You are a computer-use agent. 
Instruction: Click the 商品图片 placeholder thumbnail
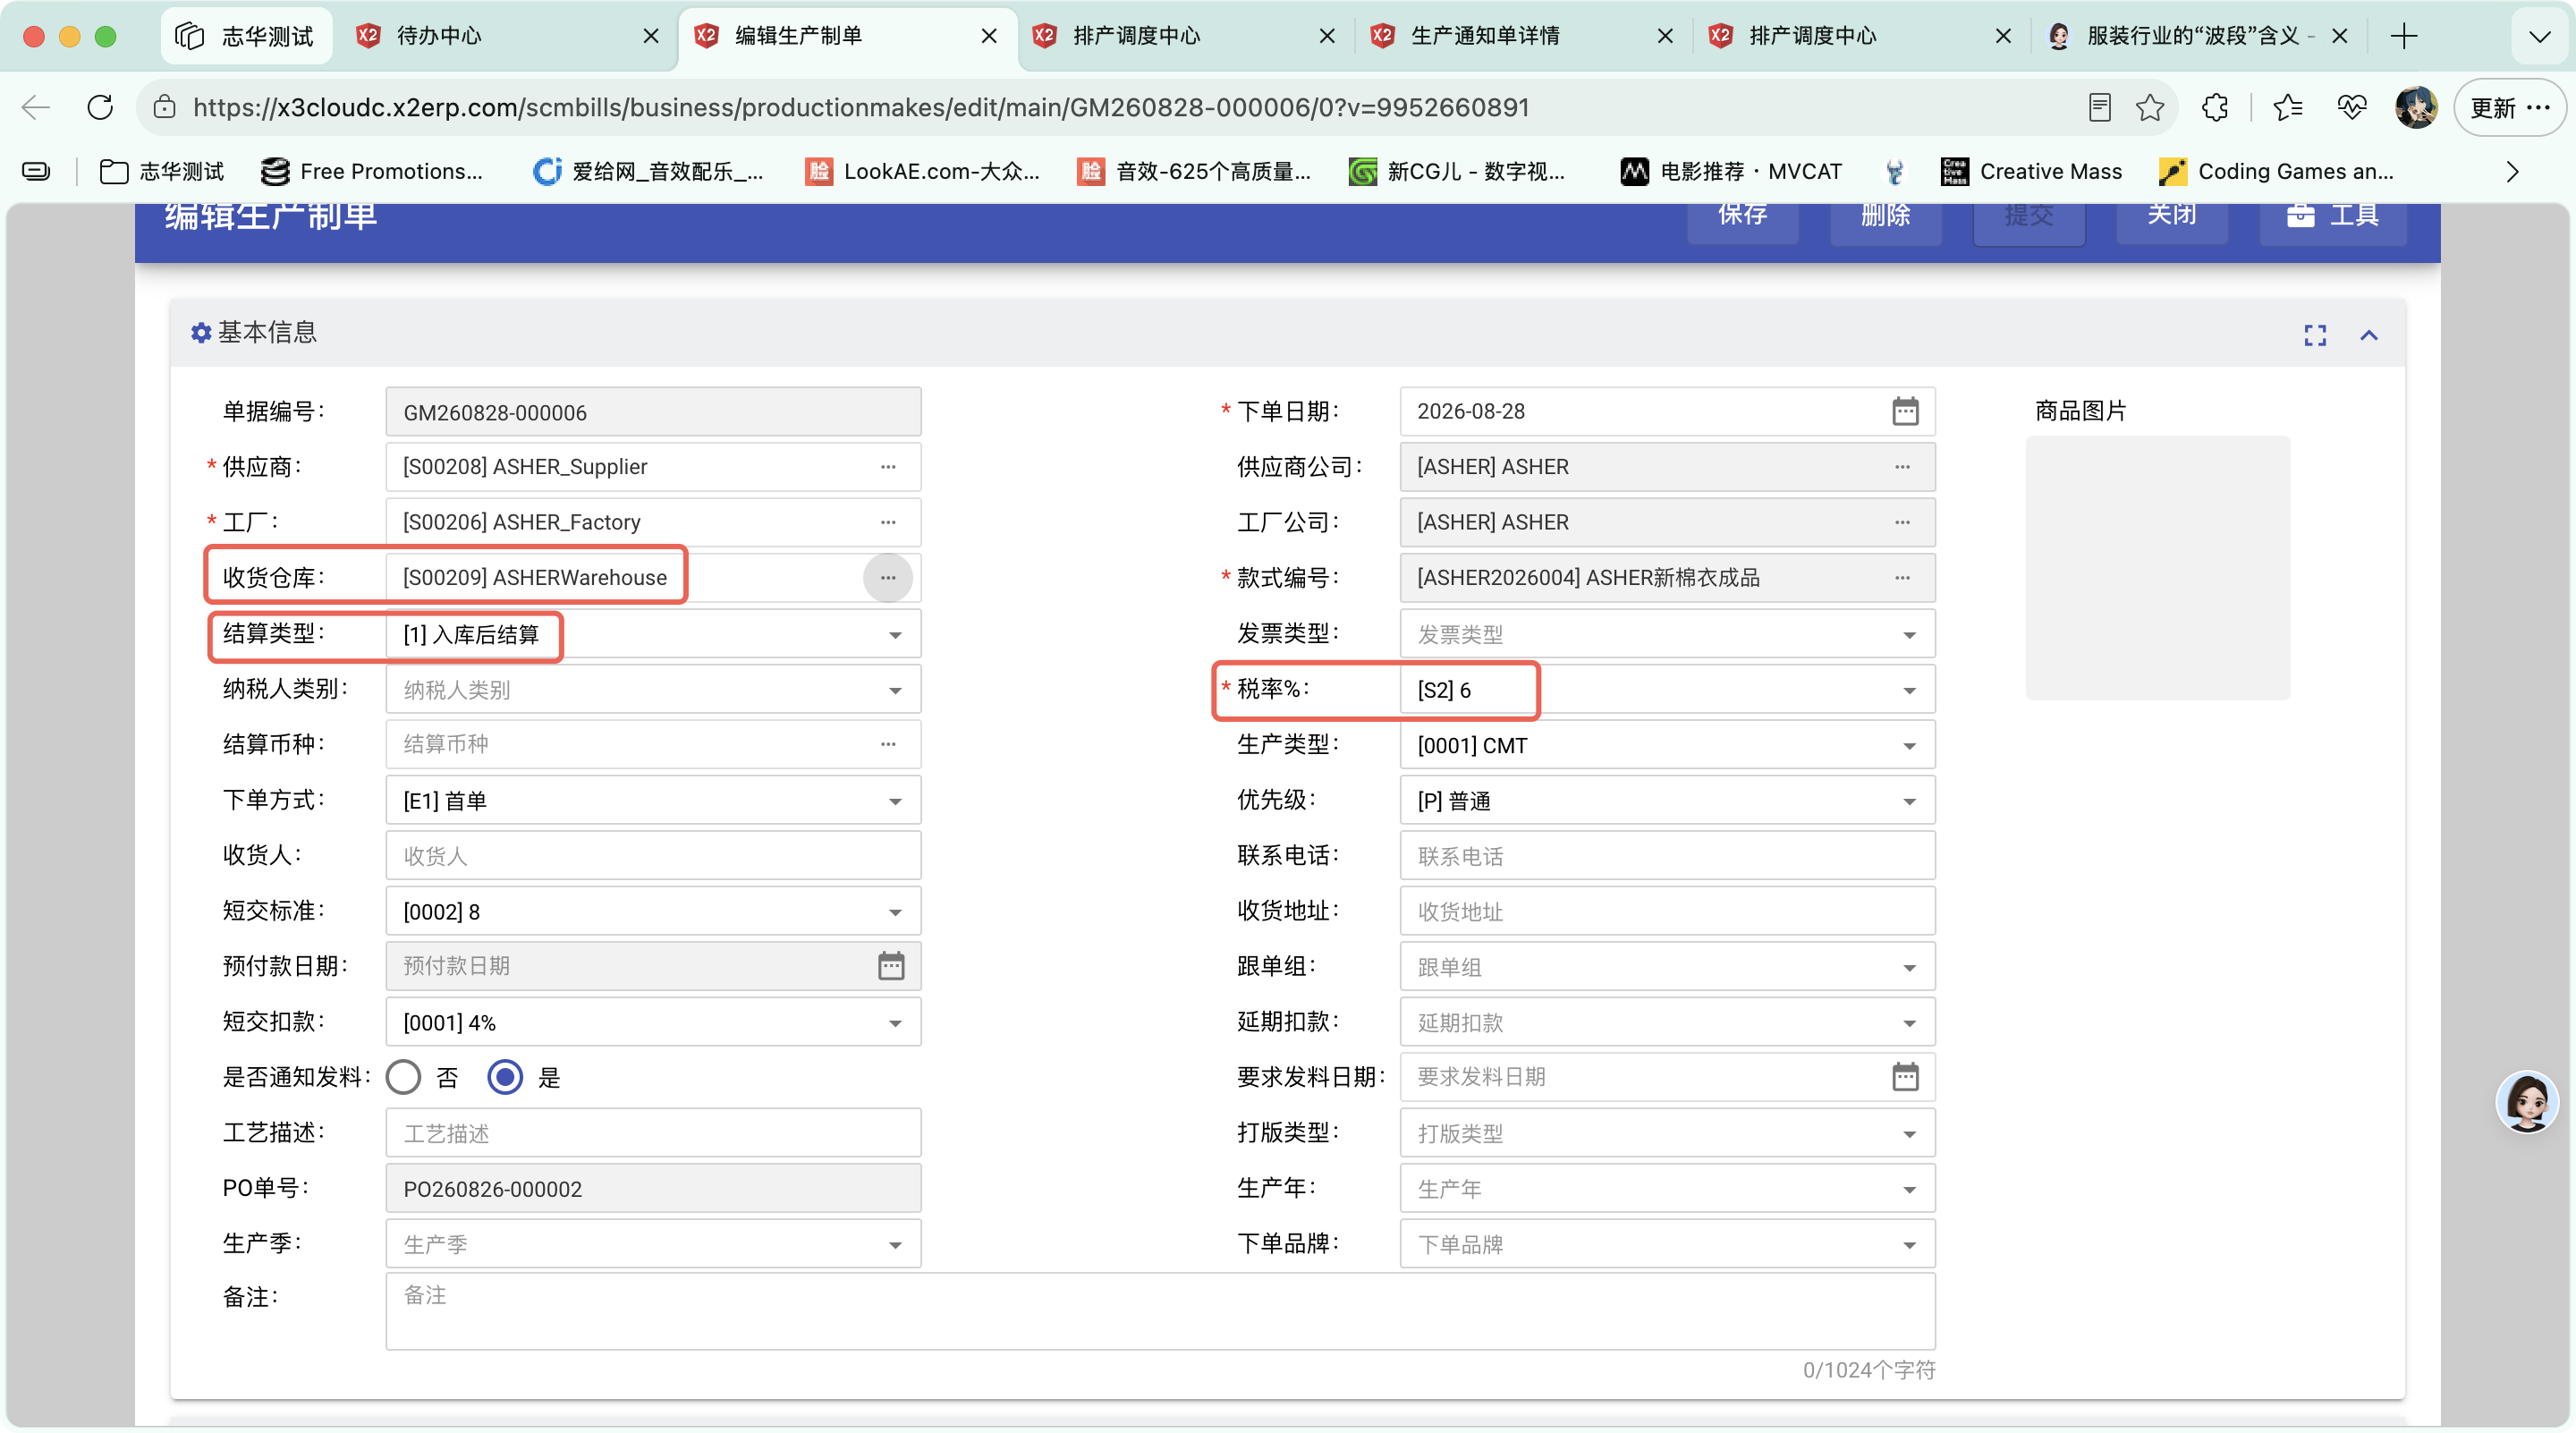[x=2157, y=567]
